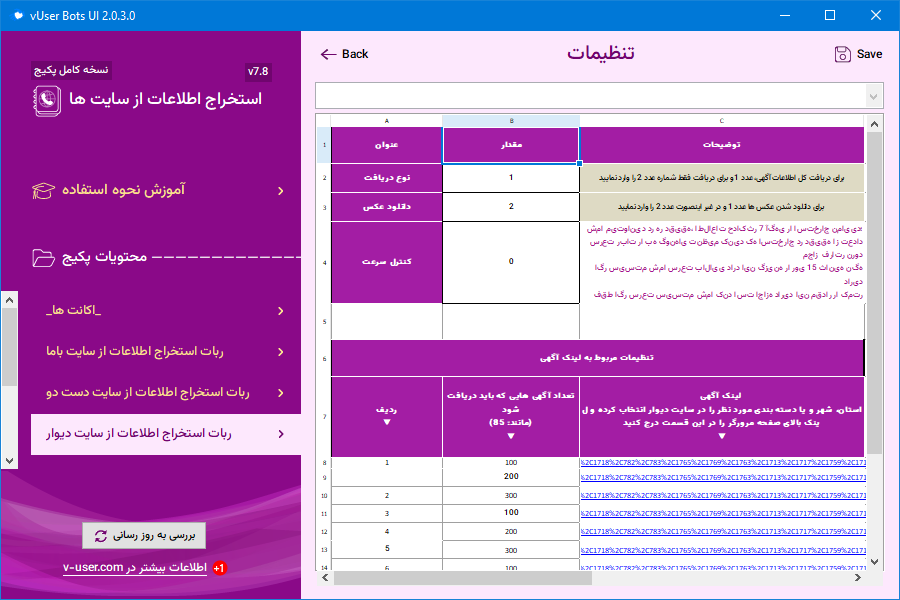Click the نسخه کامل پکیج badge

[71, 70]
